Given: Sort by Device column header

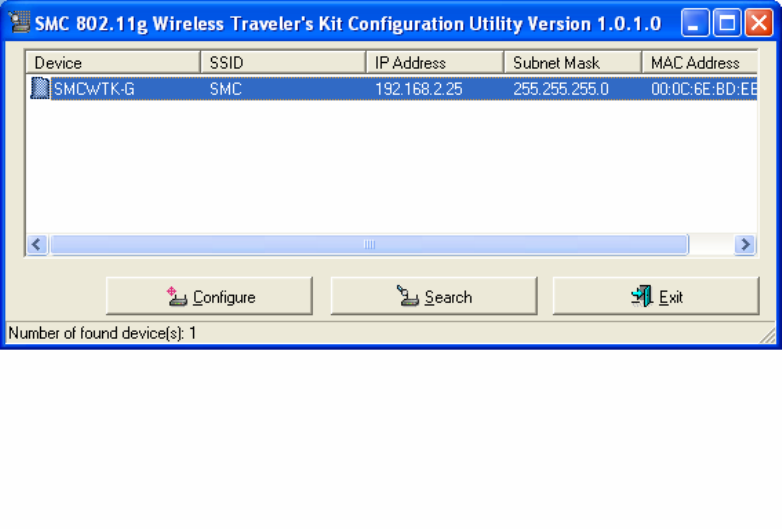Looking at the screenshot, I should tap(113, 63).
